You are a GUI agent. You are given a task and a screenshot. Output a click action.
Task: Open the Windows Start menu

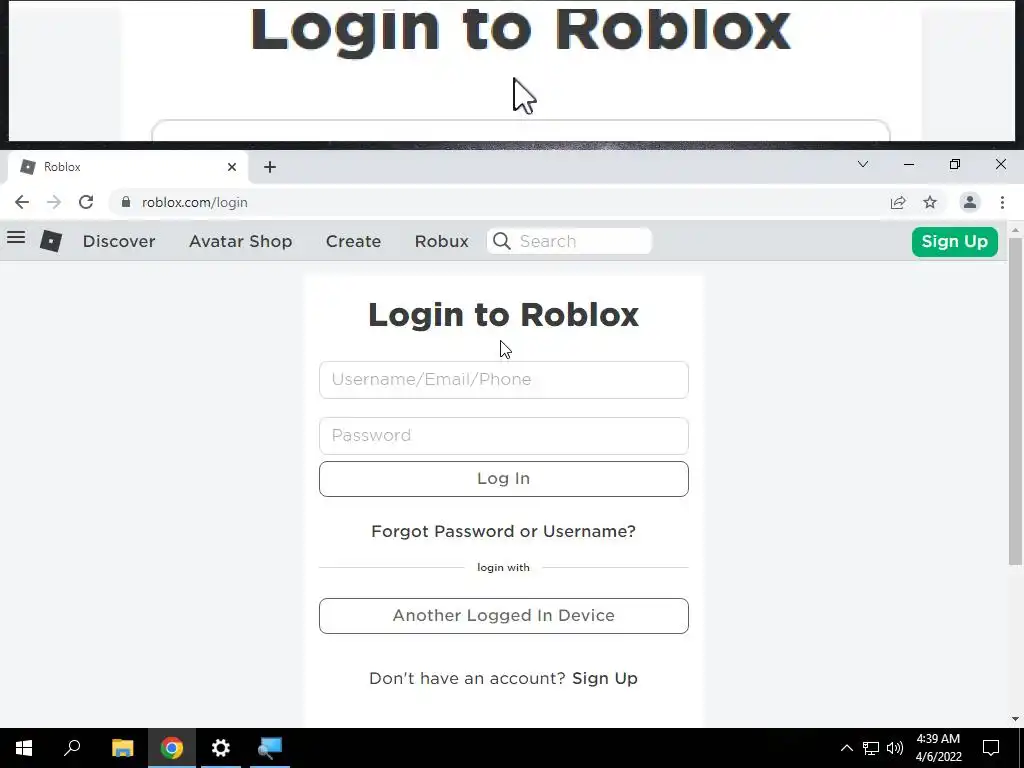click(24, 748)
